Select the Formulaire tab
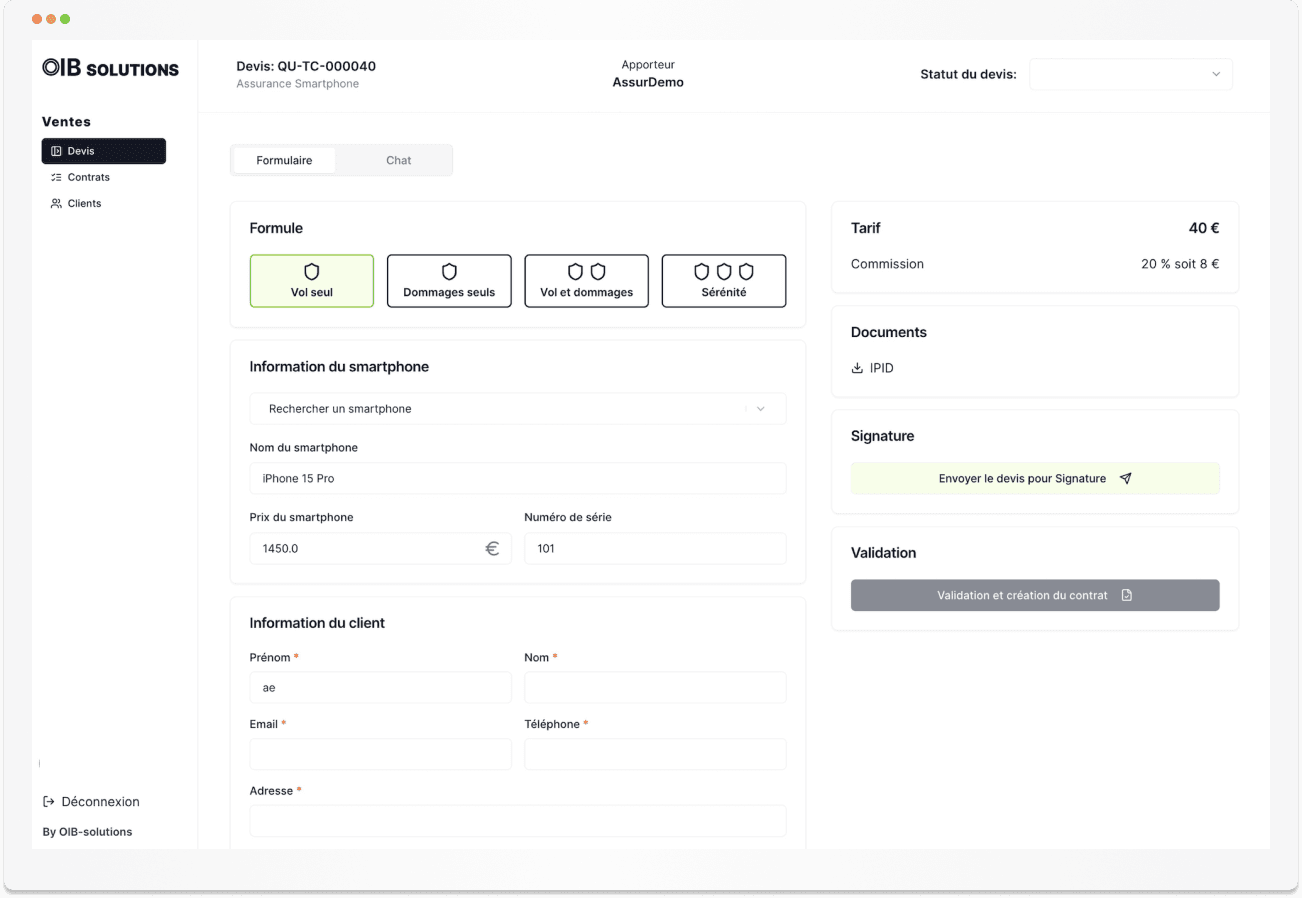The image size is (1302, 898). (284, 160)
